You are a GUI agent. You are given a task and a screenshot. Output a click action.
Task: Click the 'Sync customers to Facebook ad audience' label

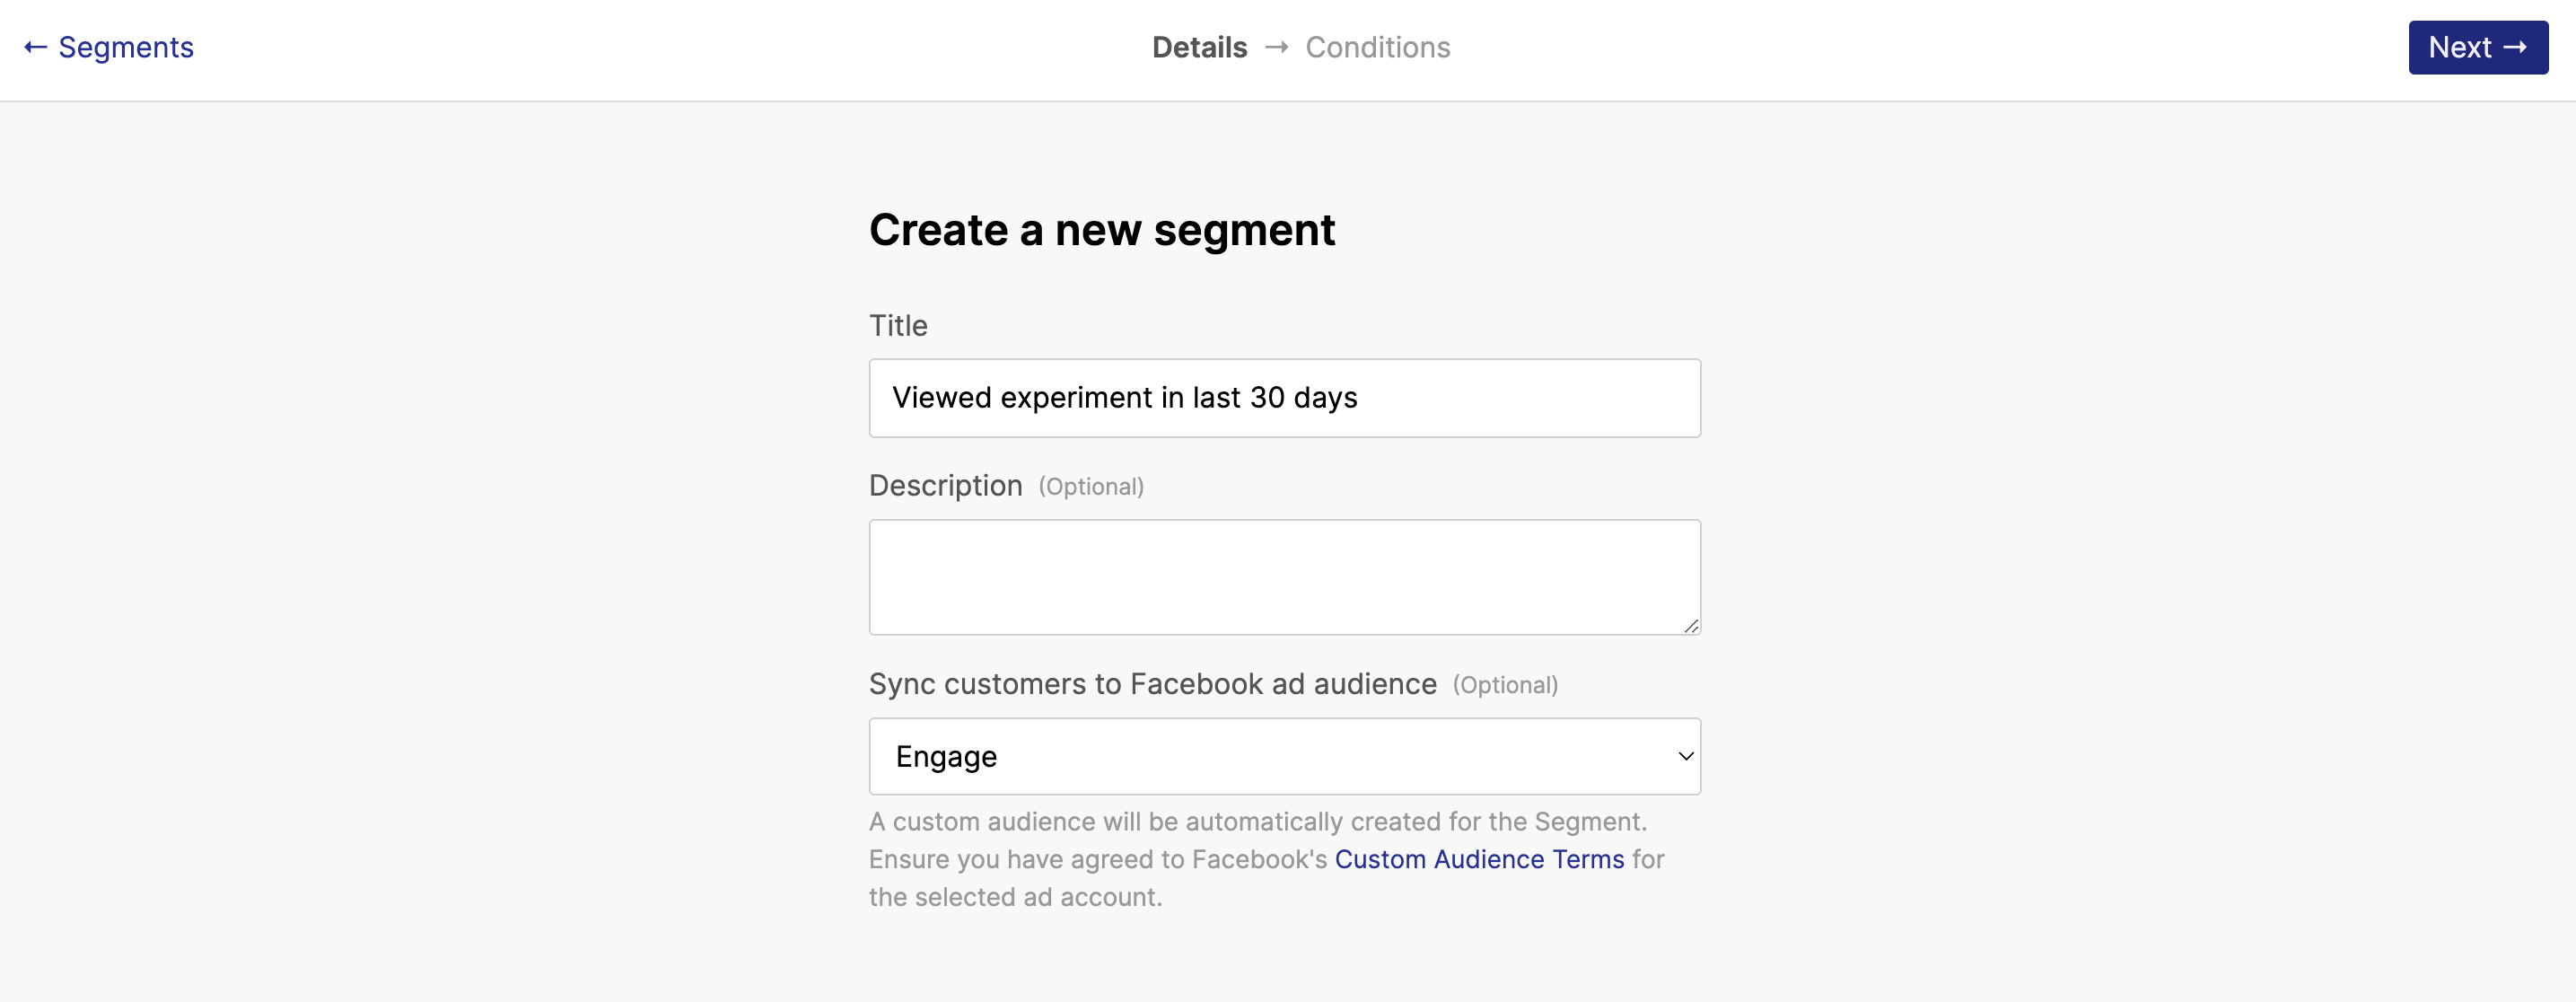point(1152,684)
